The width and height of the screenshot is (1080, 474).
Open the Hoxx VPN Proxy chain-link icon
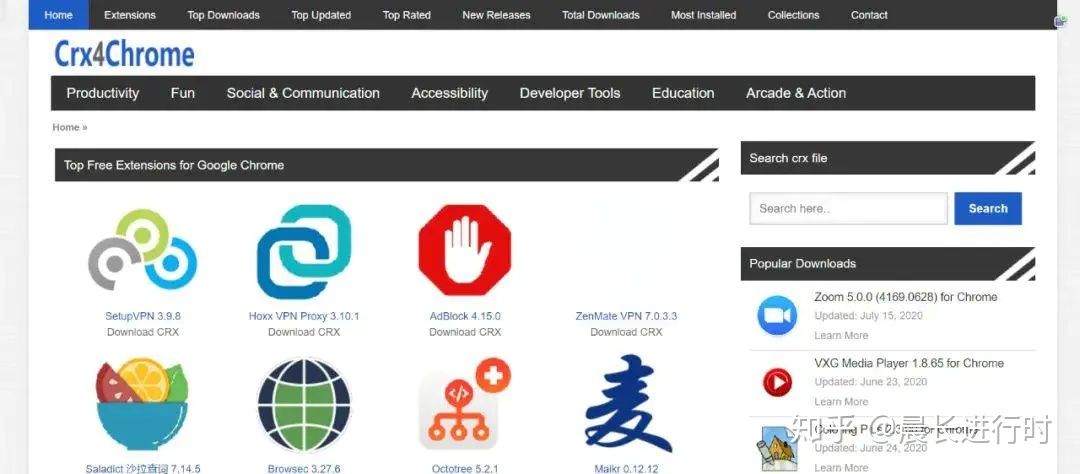click(x=304, y=251)
